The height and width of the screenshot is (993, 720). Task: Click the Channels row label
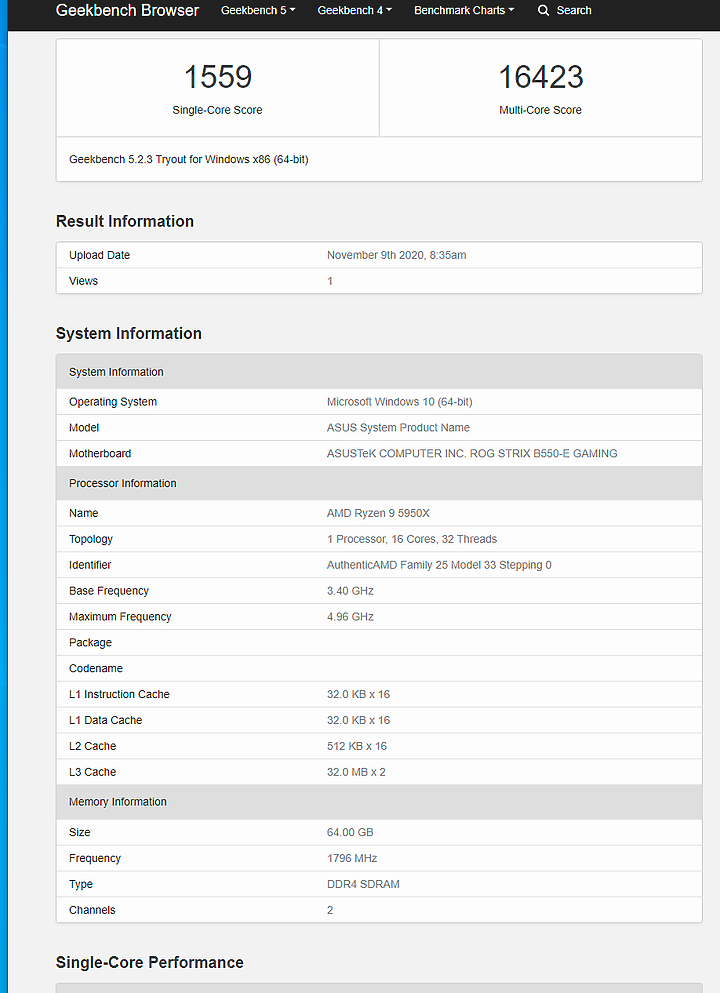click(x=92, y=911)
